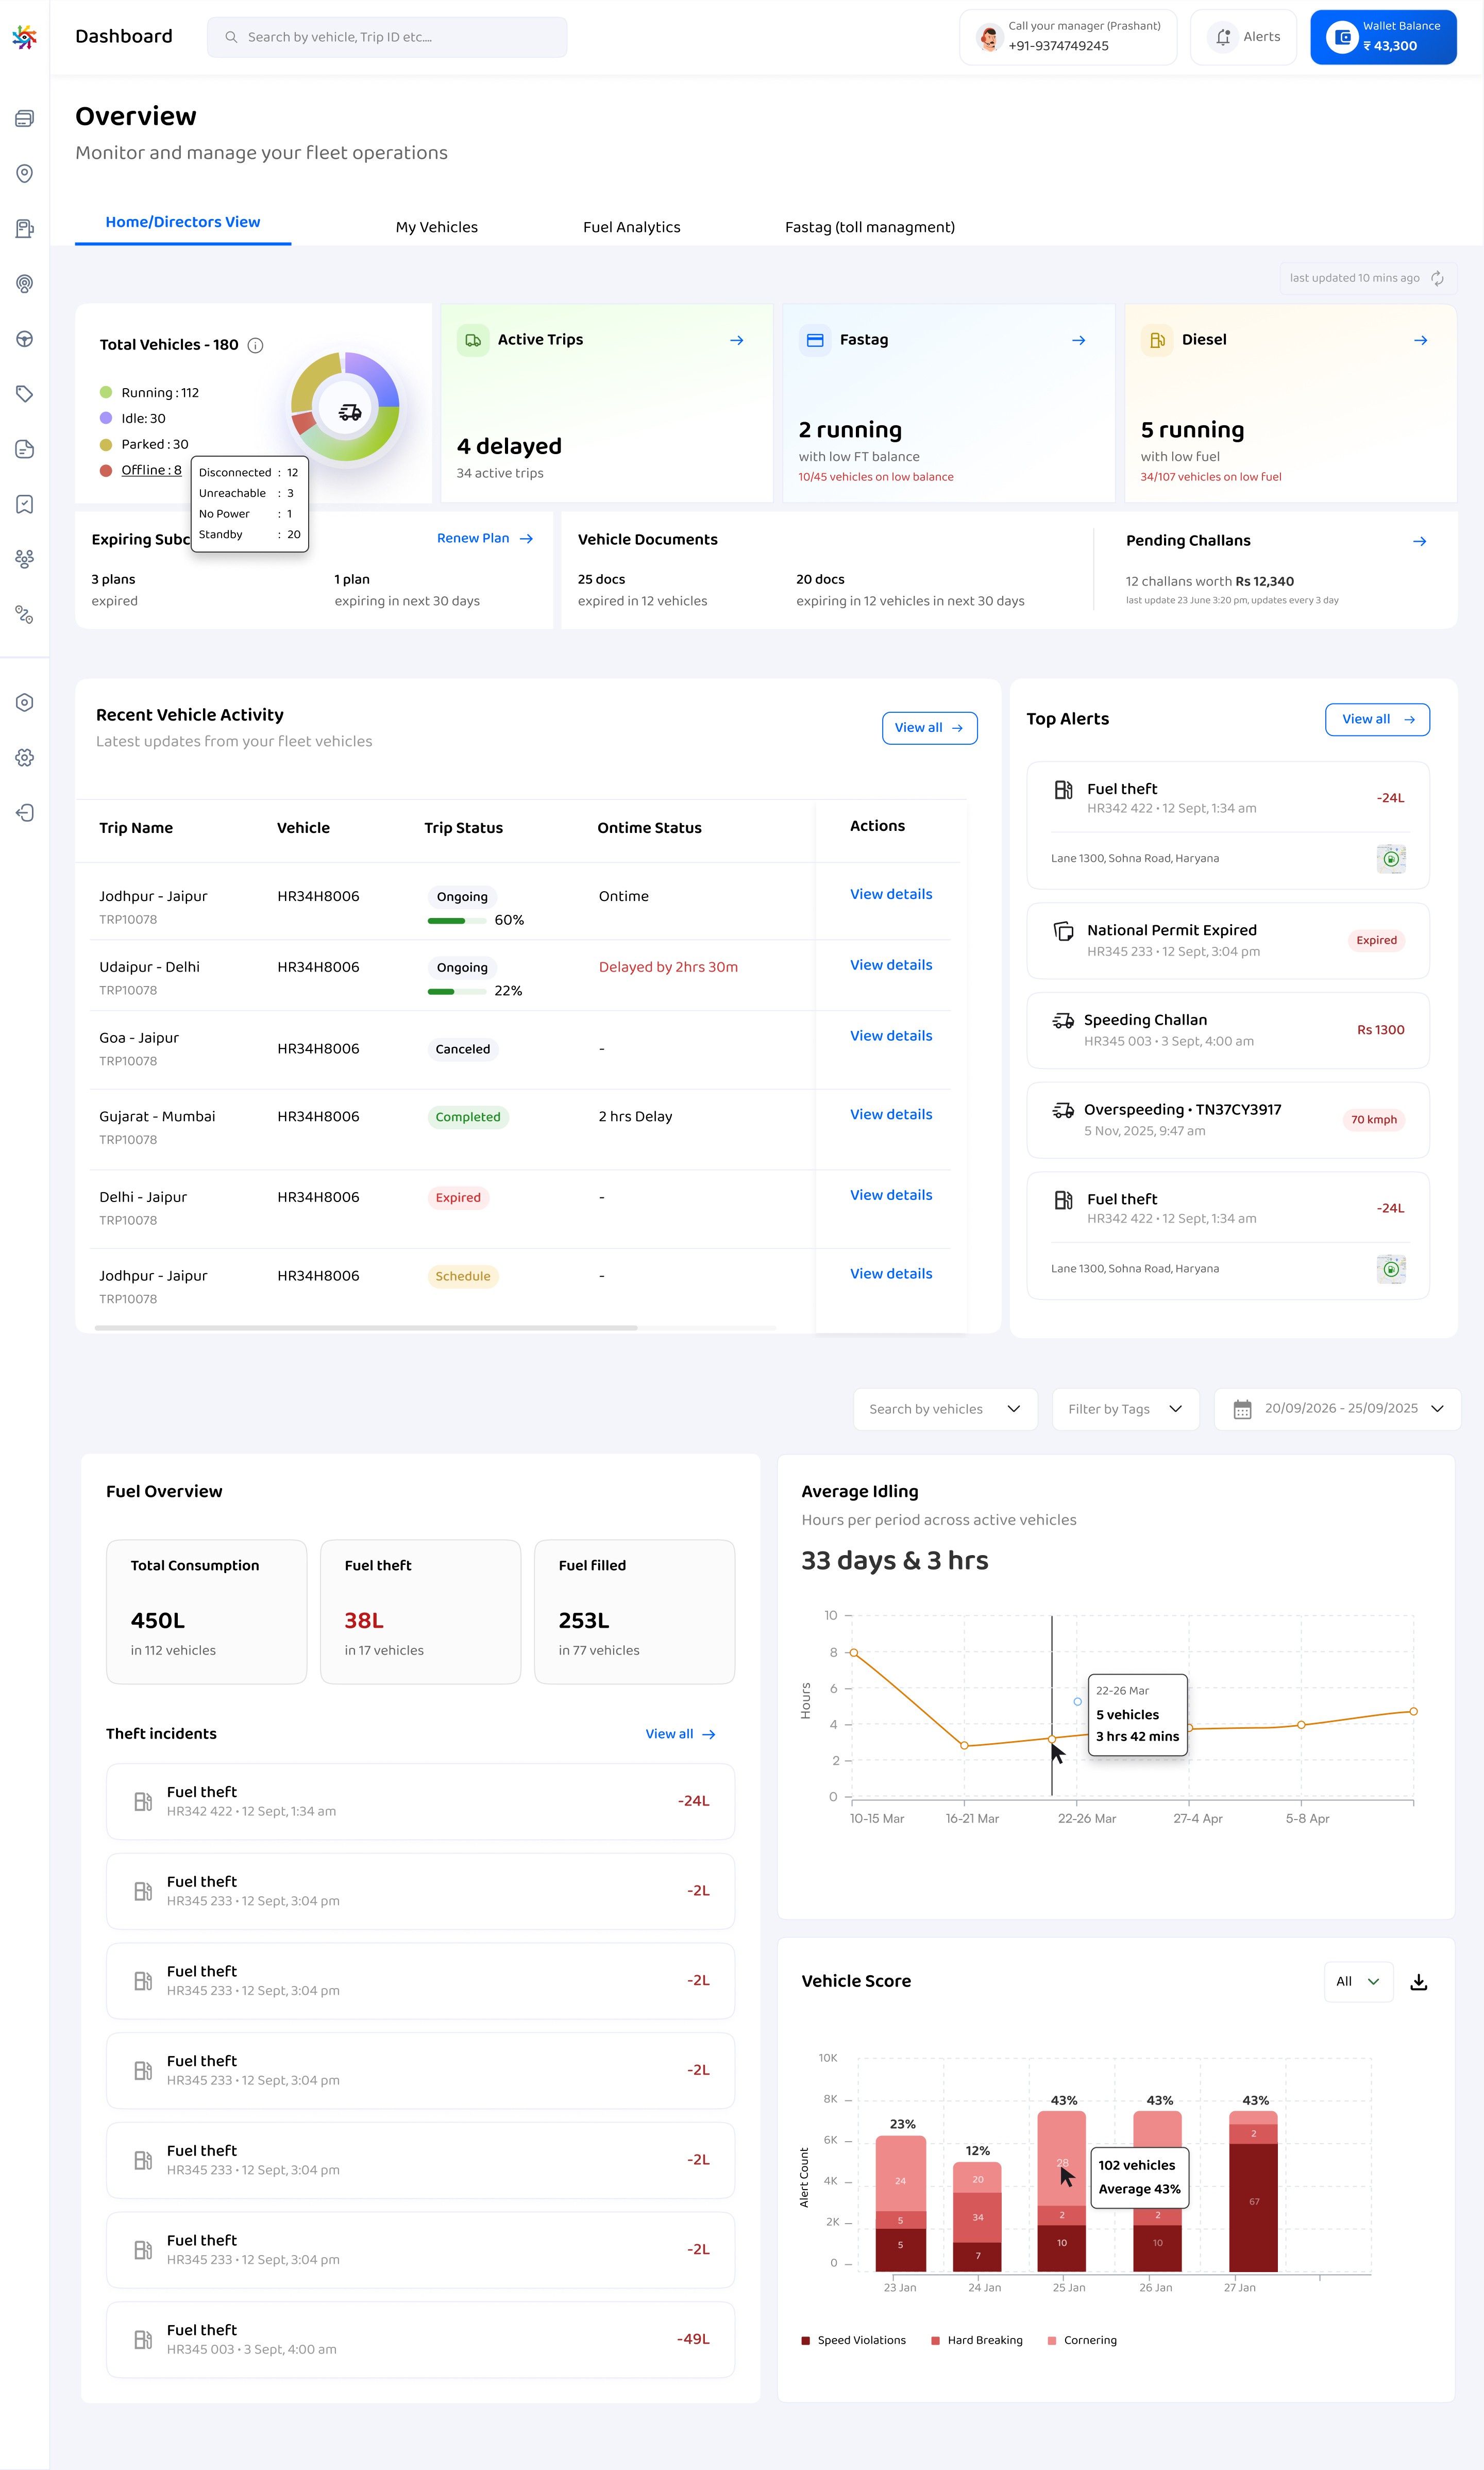Click the Renew Plan link
The height and width of the screenshot is (2470, 1484).
tap(485, 538)
